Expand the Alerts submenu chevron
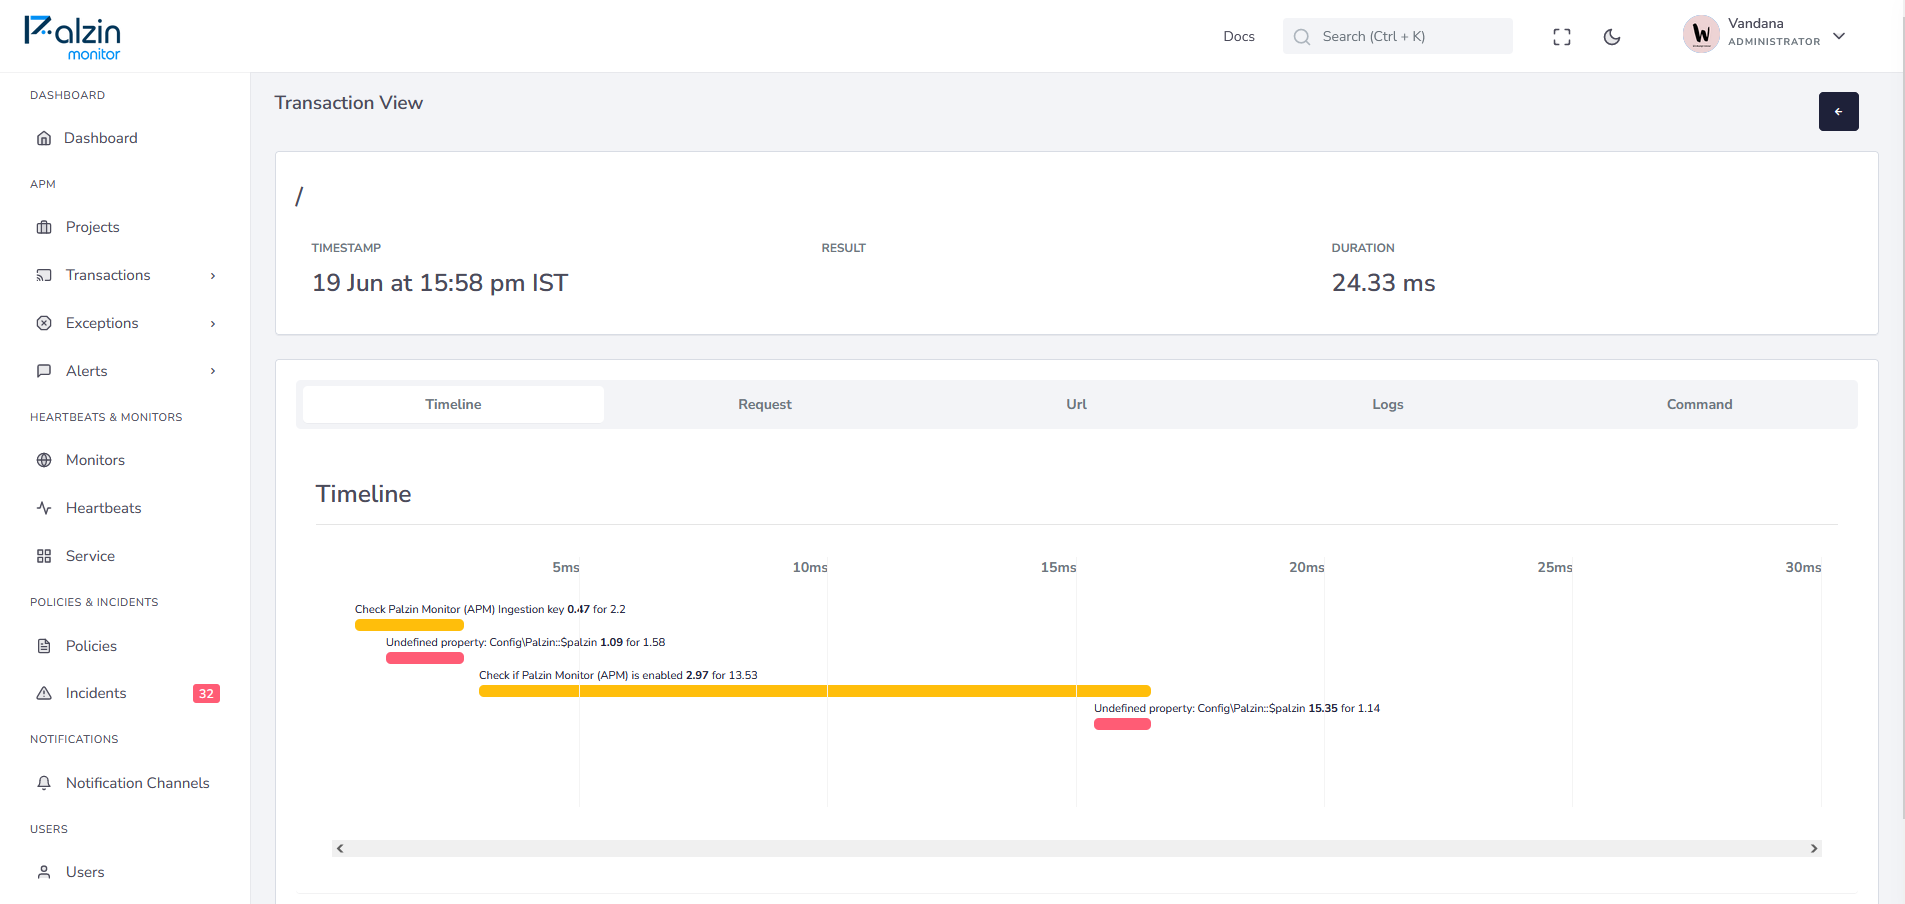Viewport: 1905px width, 904px height. point(213,371)
